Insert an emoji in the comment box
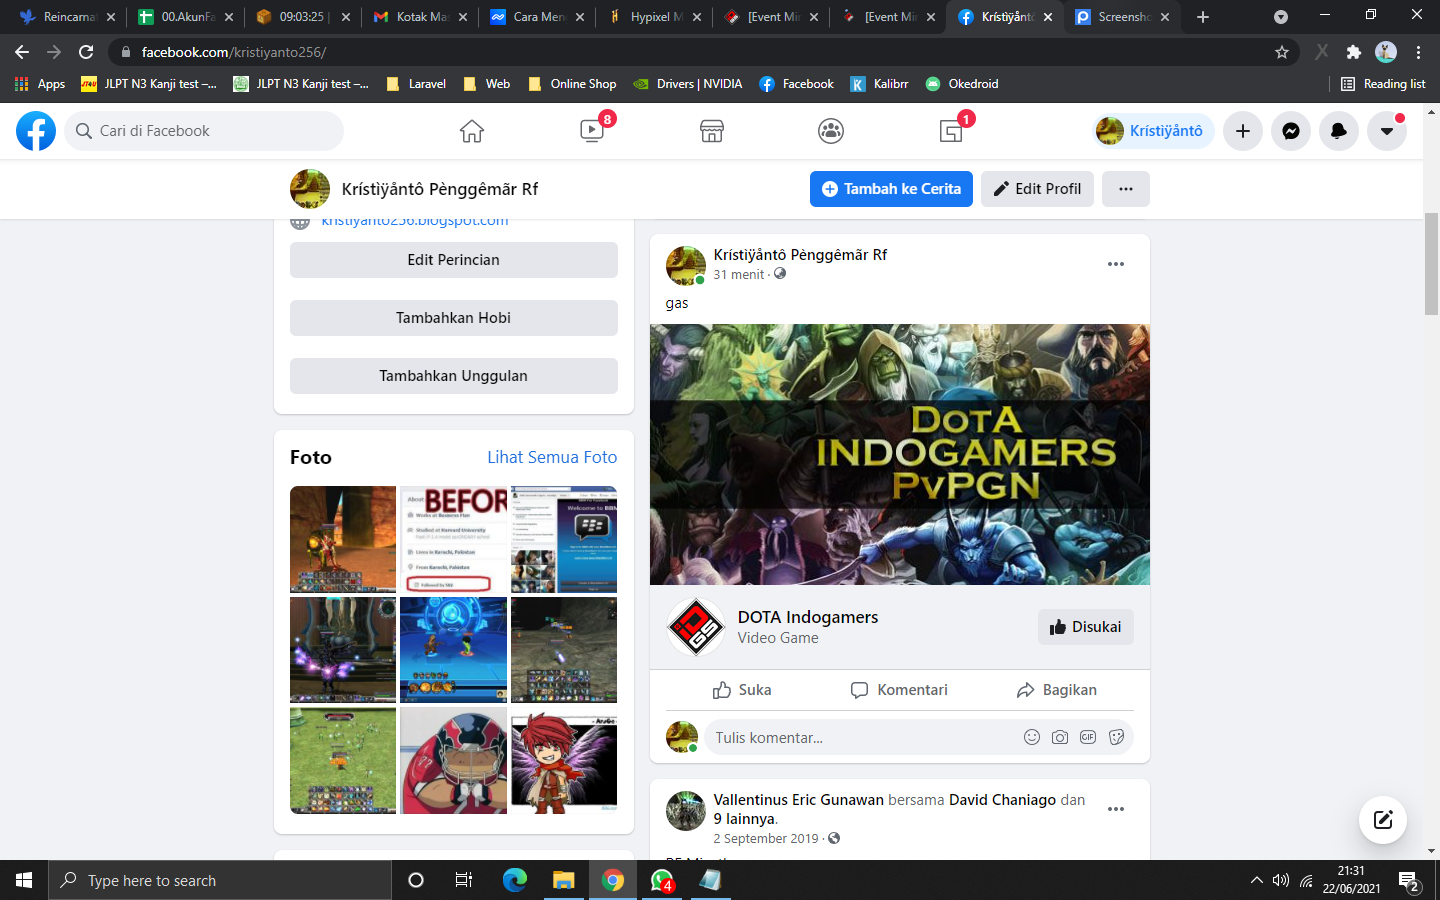Viewport: 1440px width, 900px height. click(1032, 737)
